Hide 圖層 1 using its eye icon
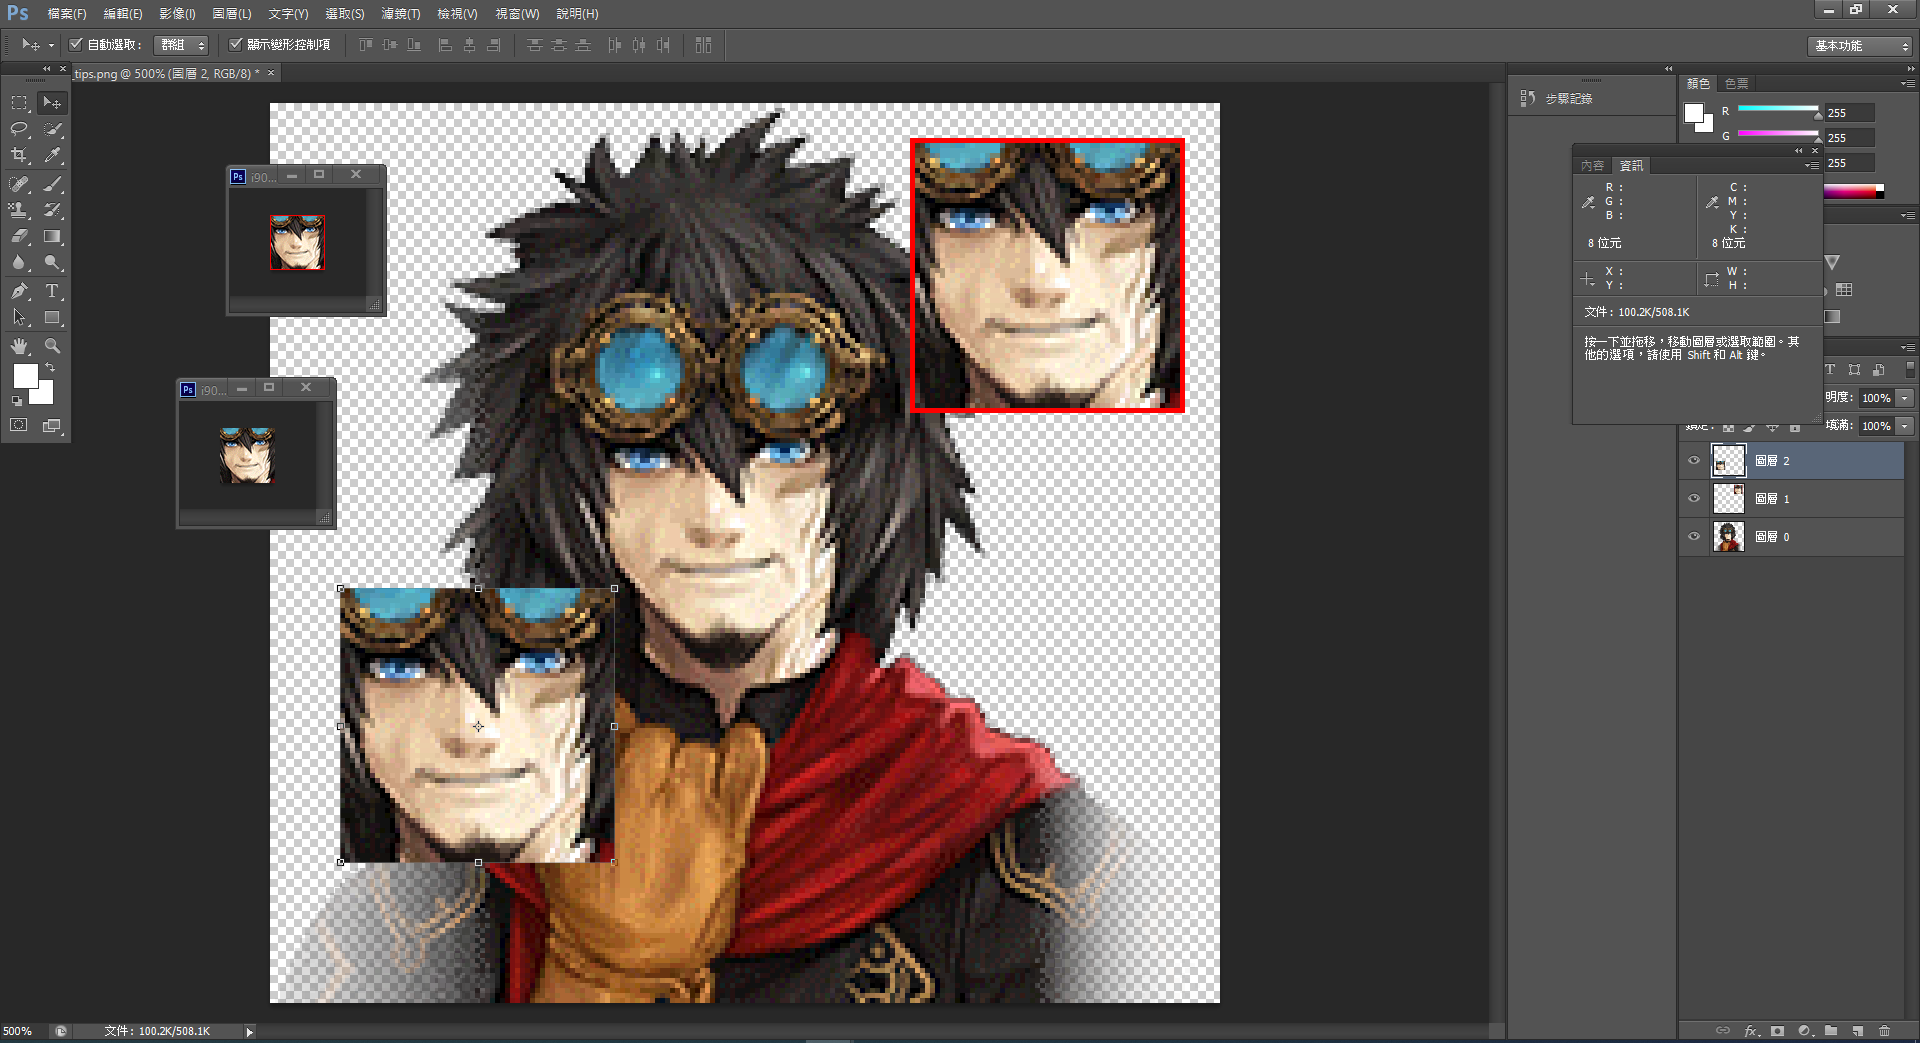Screen dimensions: 1920x1043 coord(1694,498)
